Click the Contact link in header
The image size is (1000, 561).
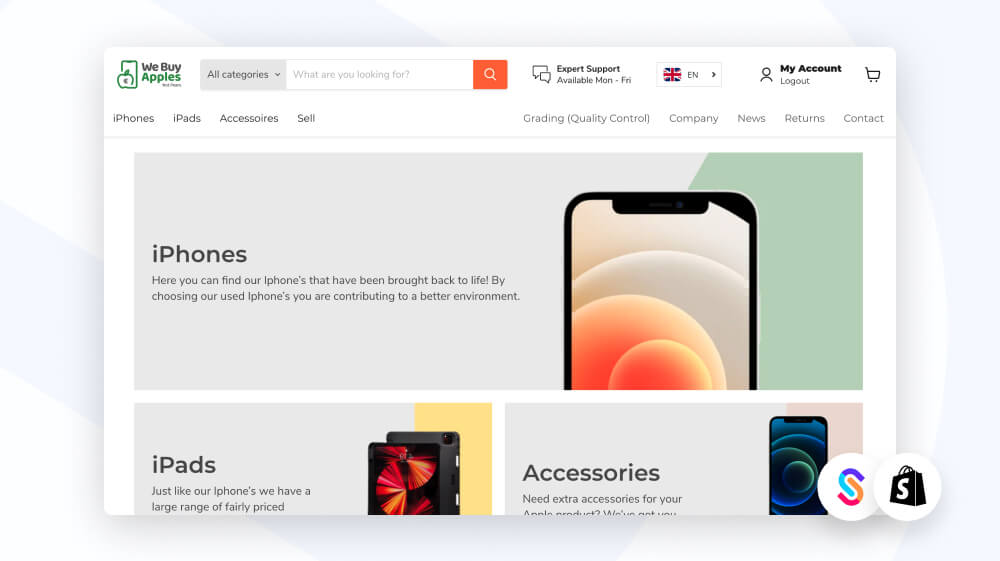coord(864,118)
